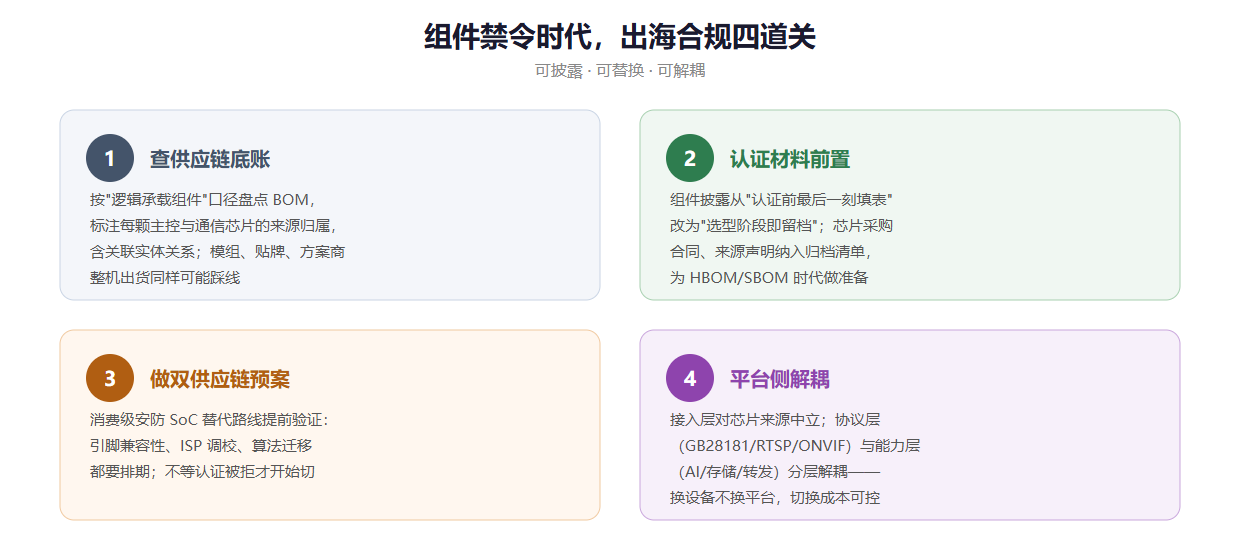Click the line 引脚兼容性、ISP 调校、算法迁移
The image size is (1240, 560).
[x=201, y=445]
